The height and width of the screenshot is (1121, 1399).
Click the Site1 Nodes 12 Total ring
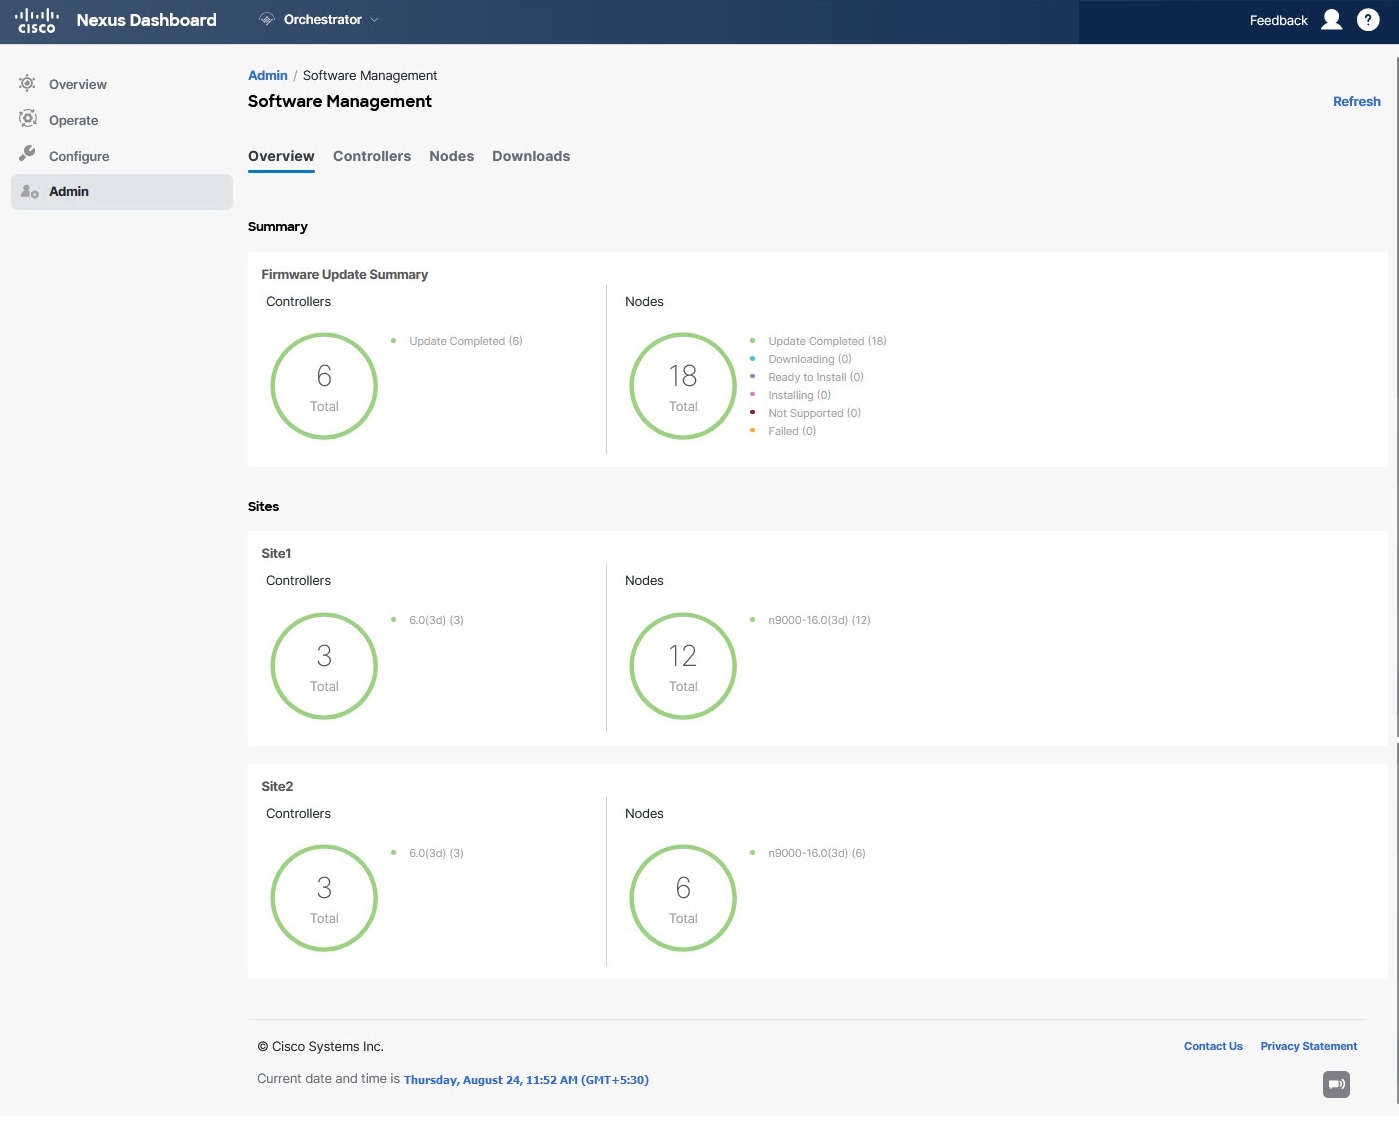coord(683,666)
